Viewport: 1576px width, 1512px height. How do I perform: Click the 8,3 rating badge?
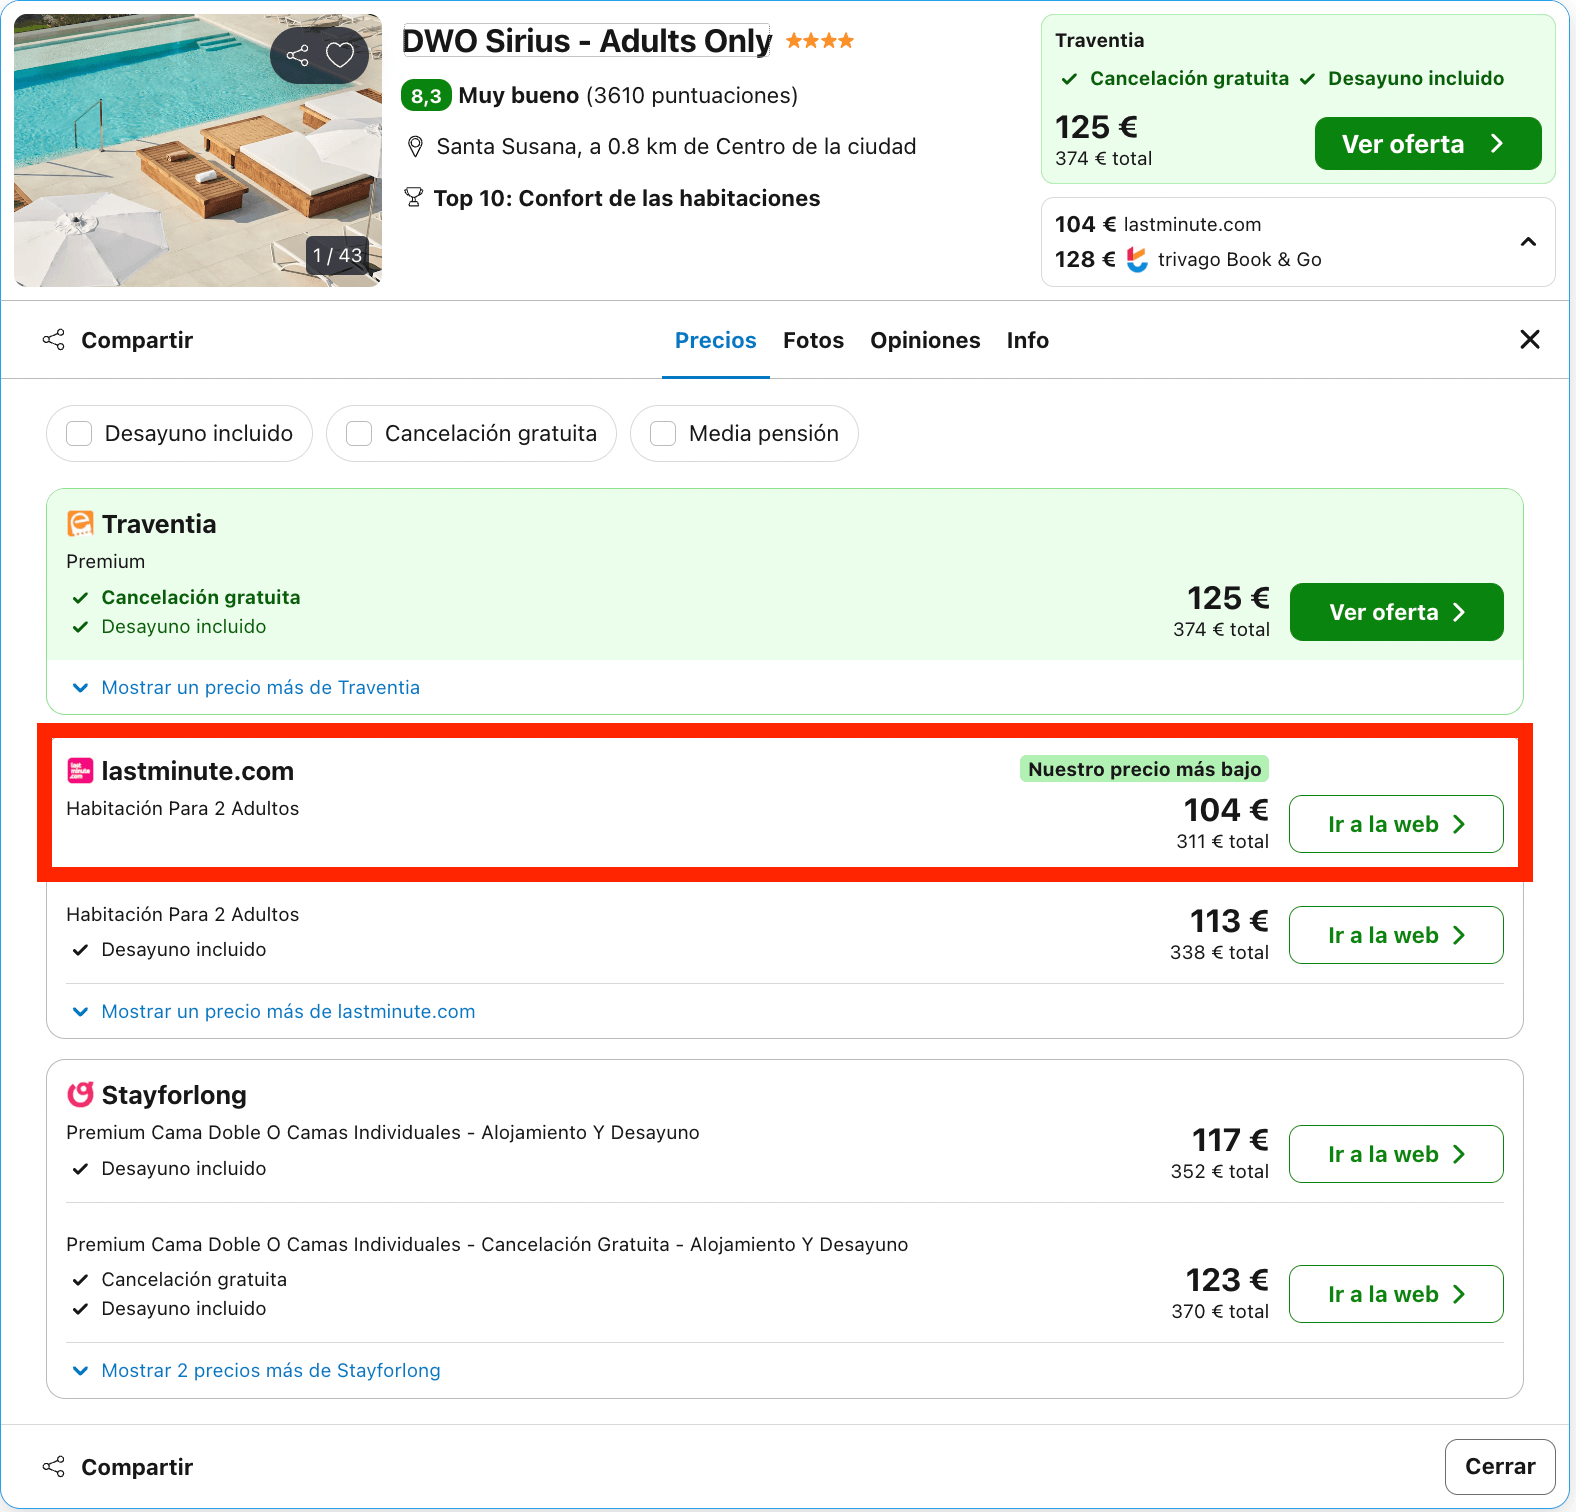coord(426,96)
